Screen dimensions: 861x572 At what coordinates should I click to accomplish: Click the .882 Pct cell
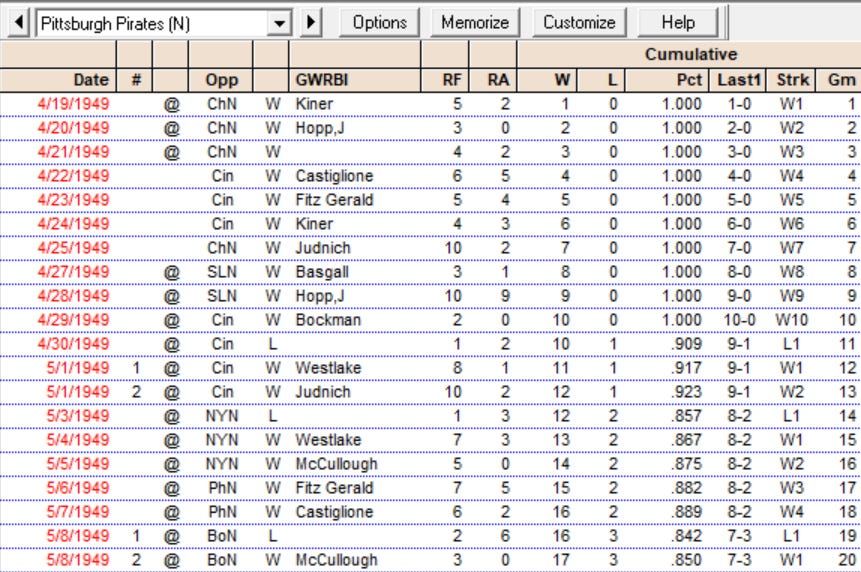686,487
